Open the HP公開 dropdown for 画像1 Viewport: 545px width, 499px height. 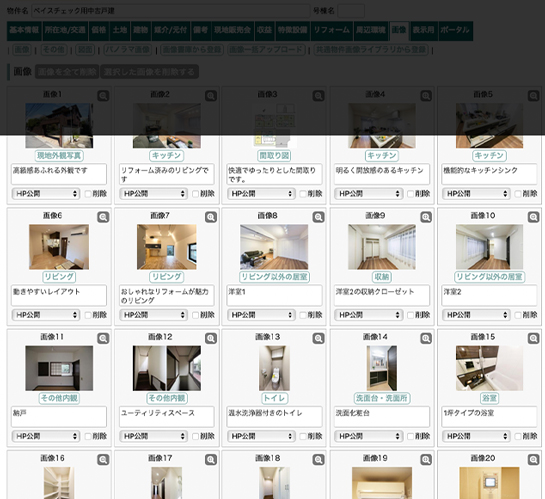(x=46, y=194)
